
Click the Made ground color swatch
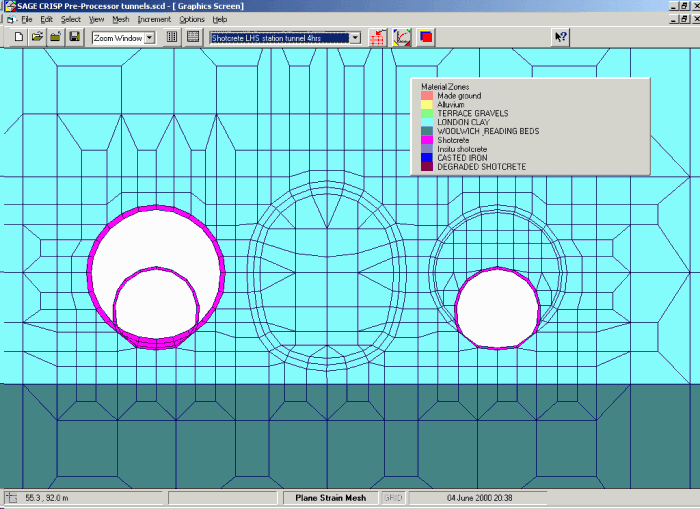427,96
